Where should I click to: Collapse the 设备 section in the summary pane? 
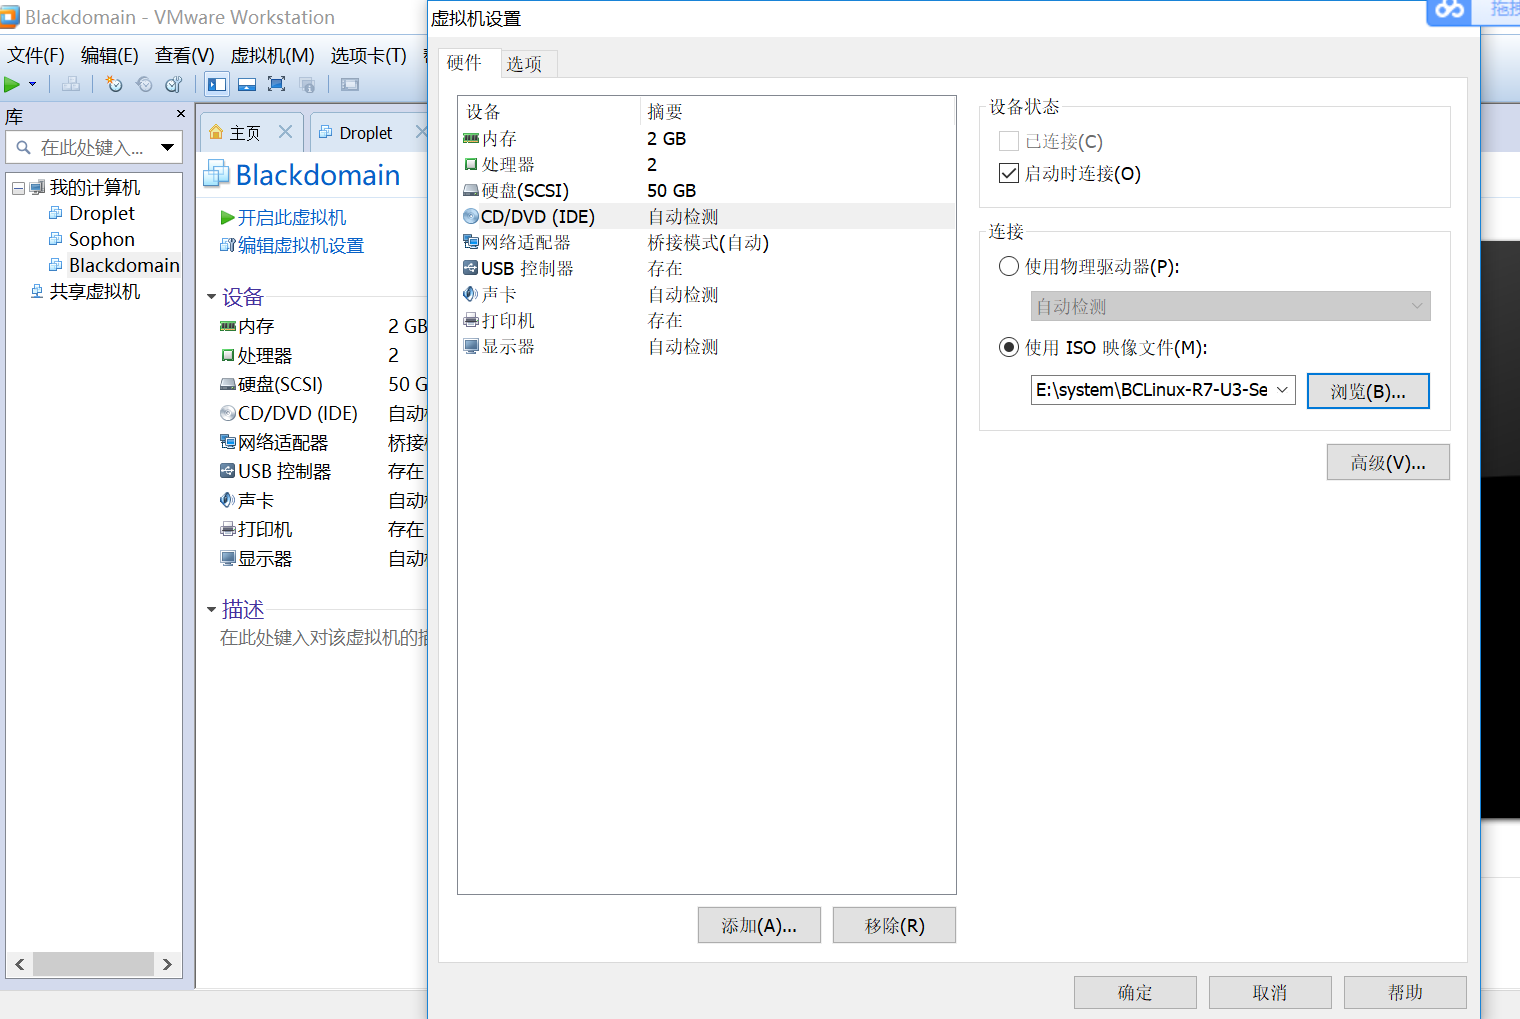212,296
